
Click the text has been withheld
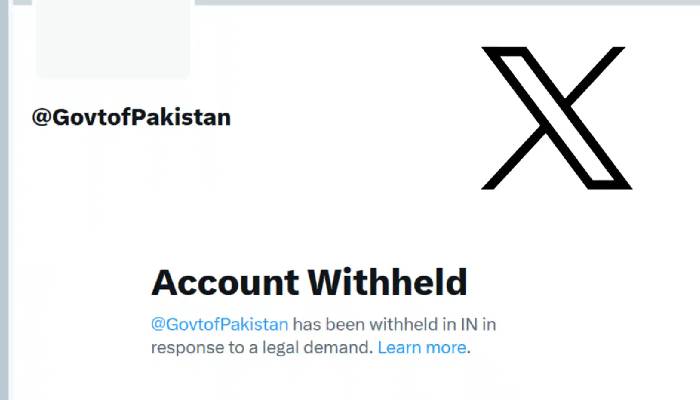click(365, 324)
